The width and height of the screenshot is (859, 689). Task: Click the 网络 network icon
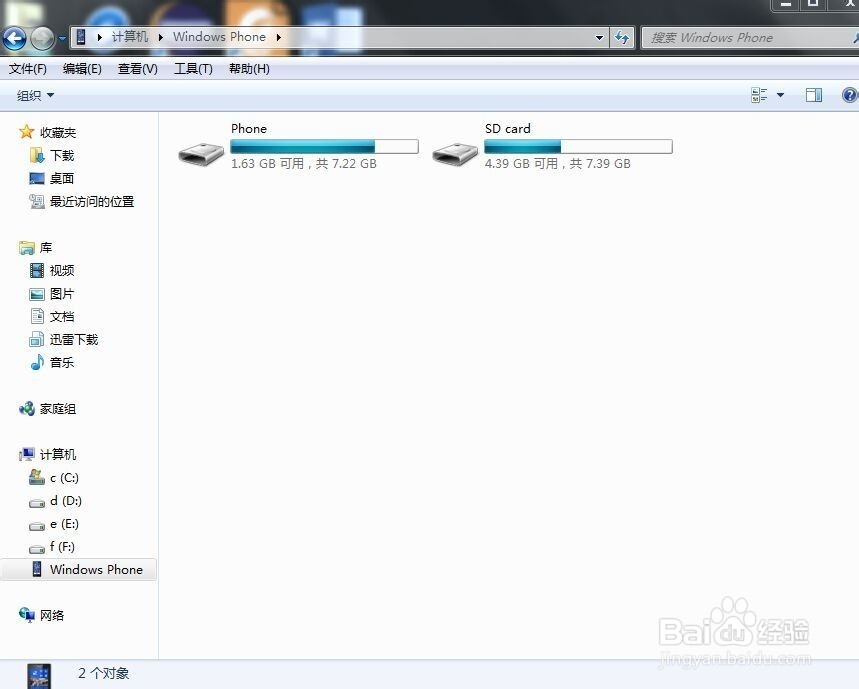click(26, 615)
